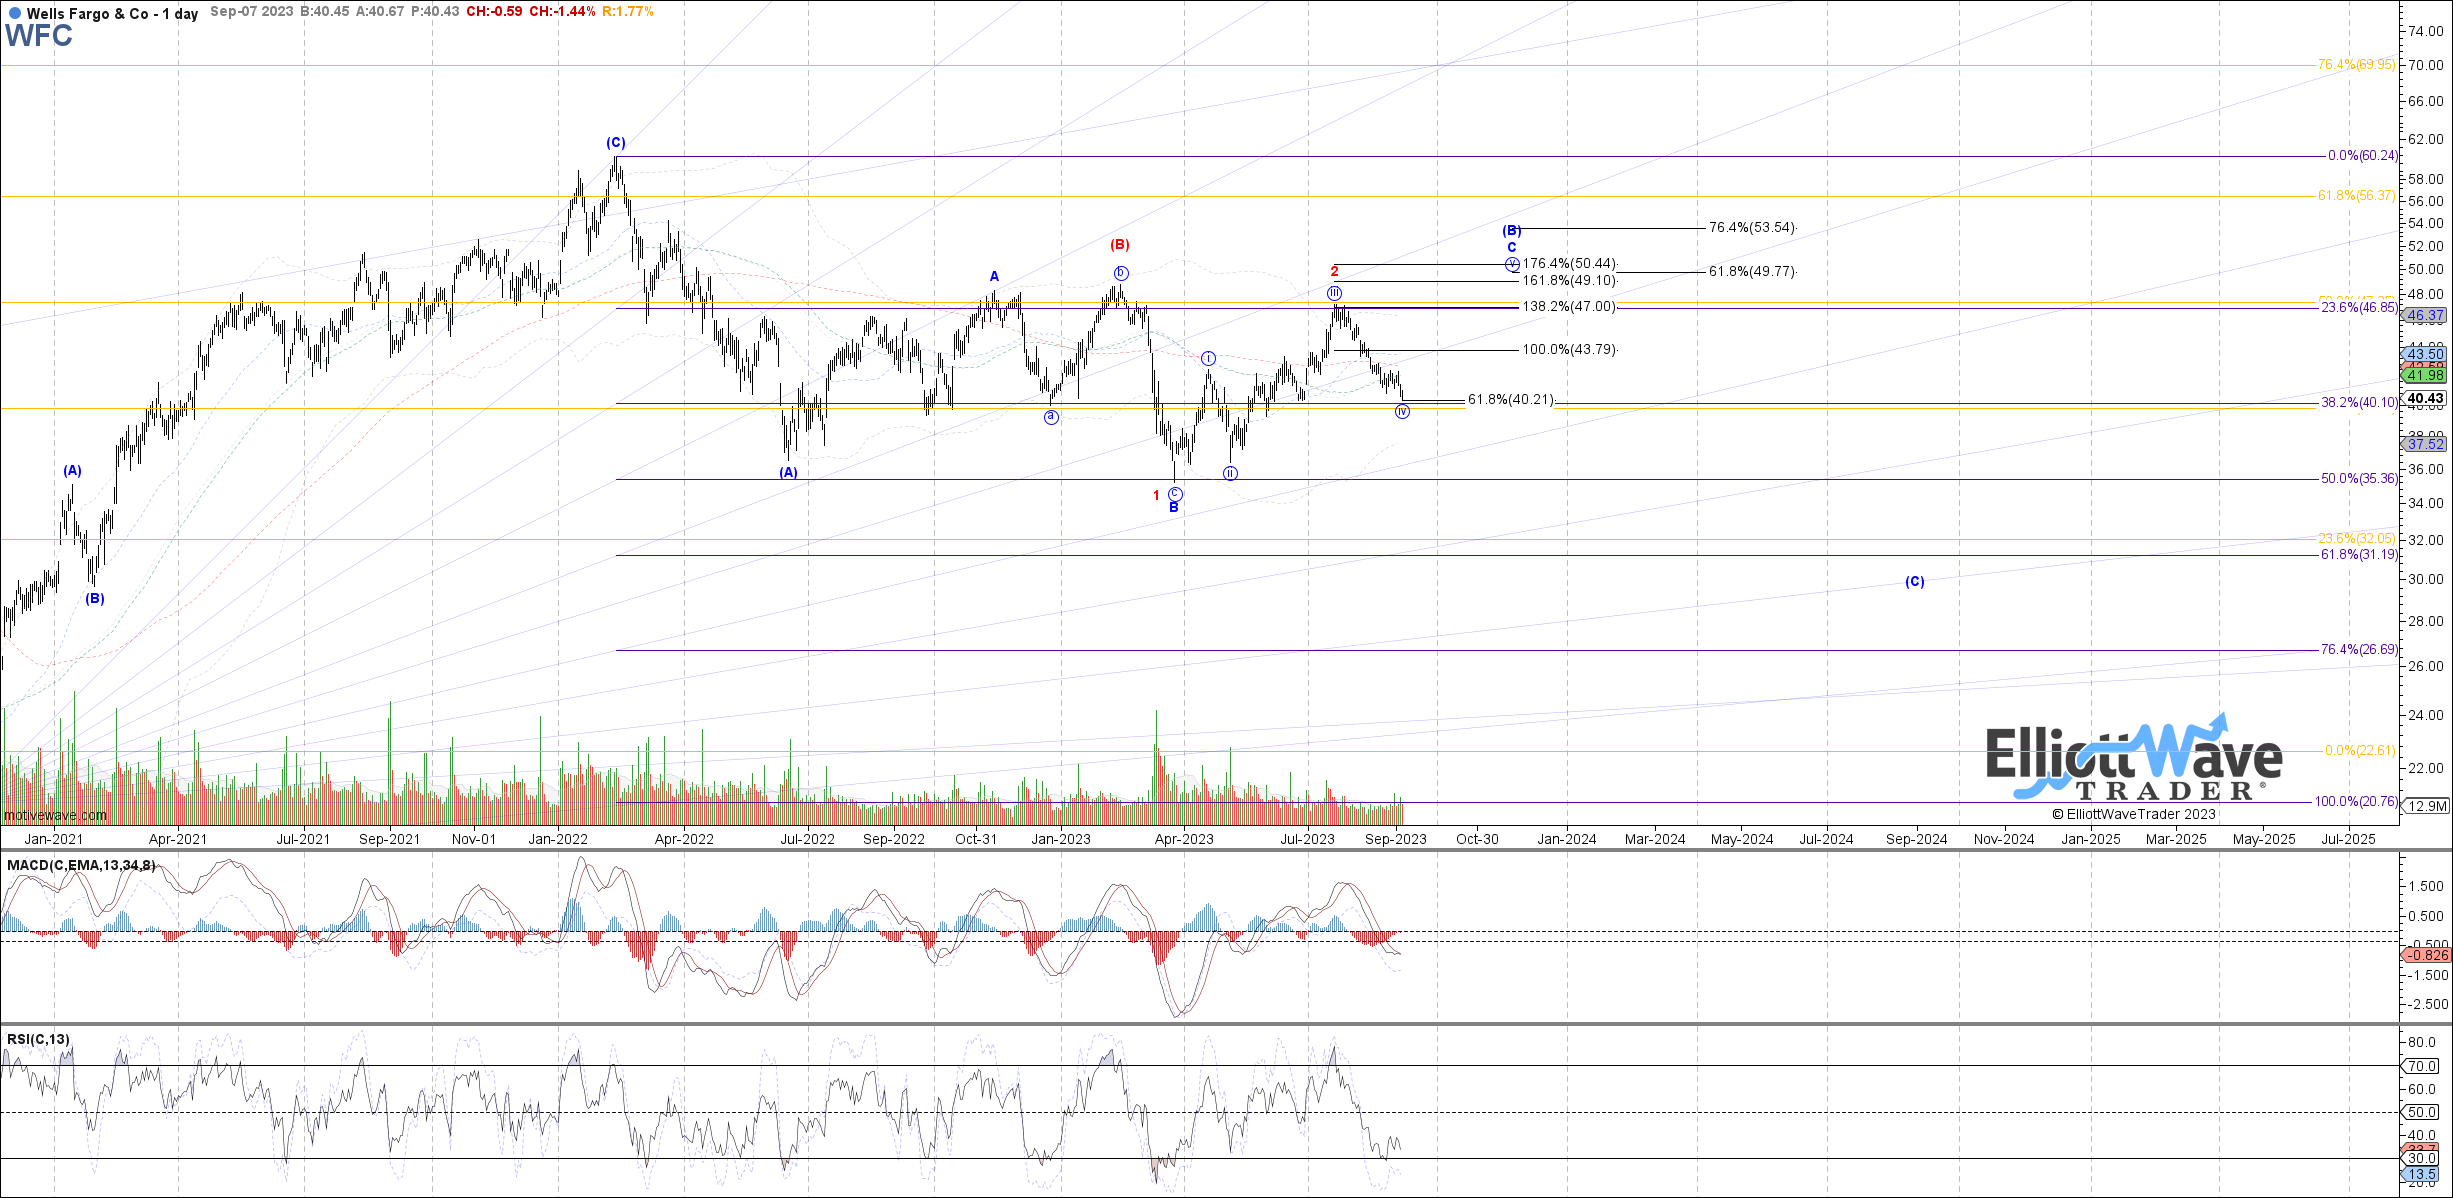This screenshot has height=1198, width=2453.
Task: Click the 'Wells Fargo & Co - 1 day' header
Action: [x=112, y=13]
